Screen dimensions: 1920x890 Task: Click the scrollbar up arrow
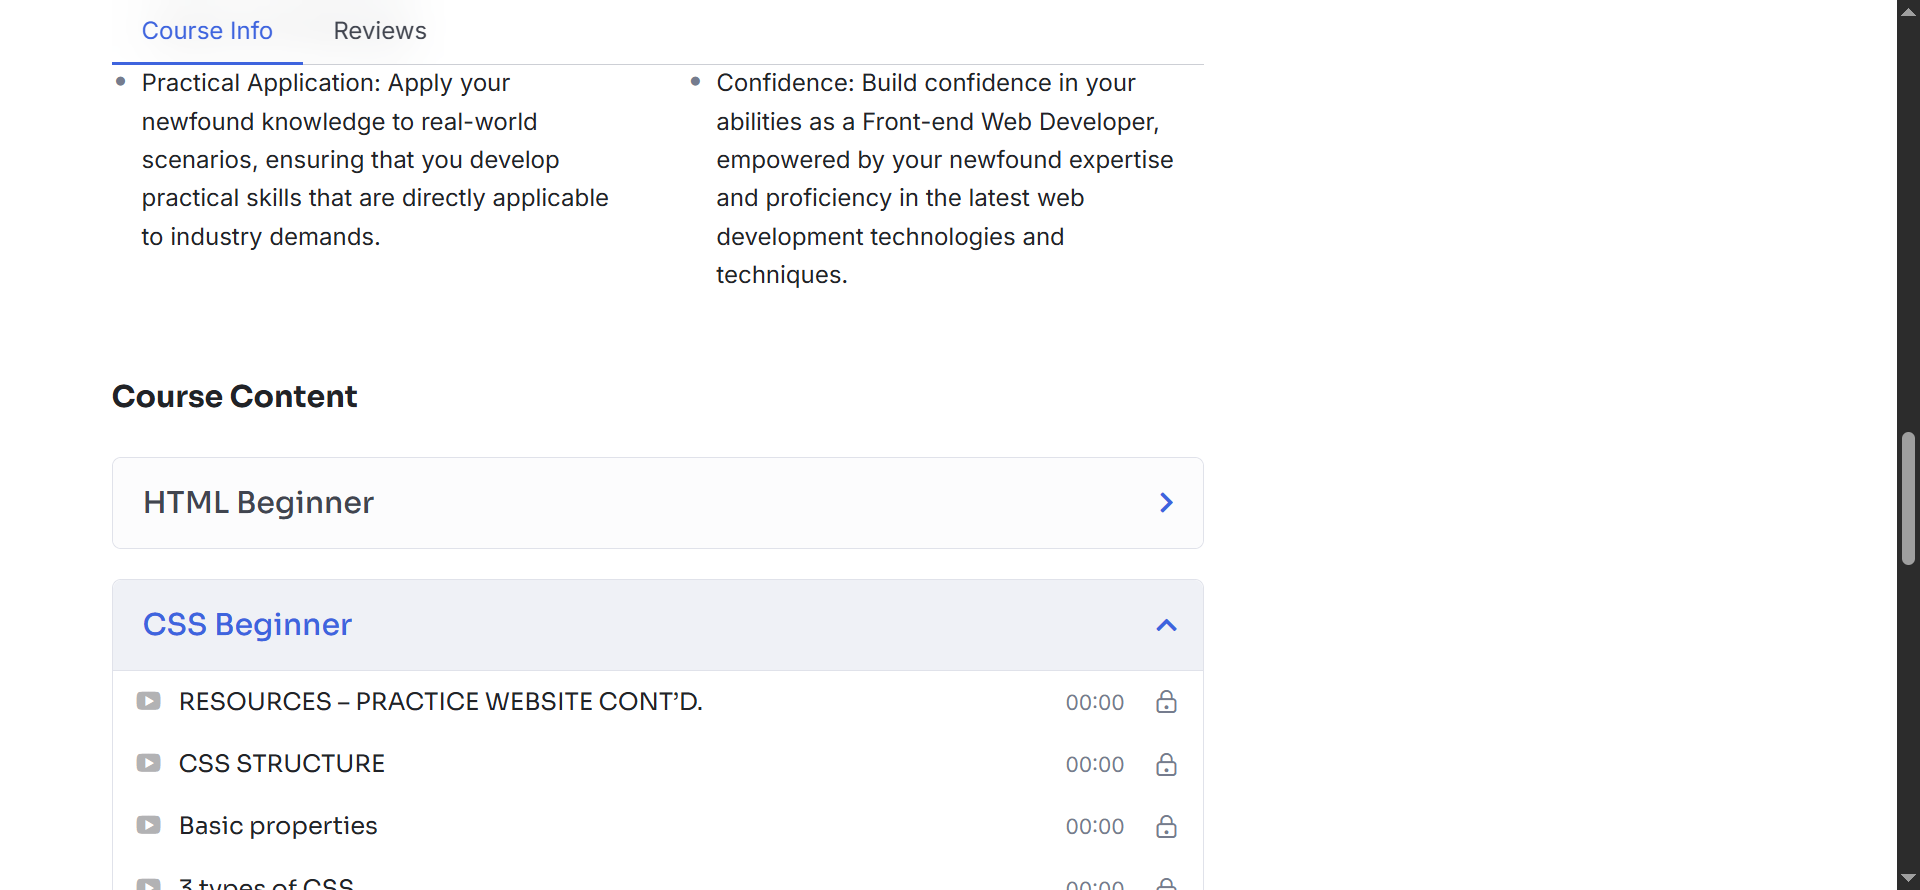pos(1908,11)
